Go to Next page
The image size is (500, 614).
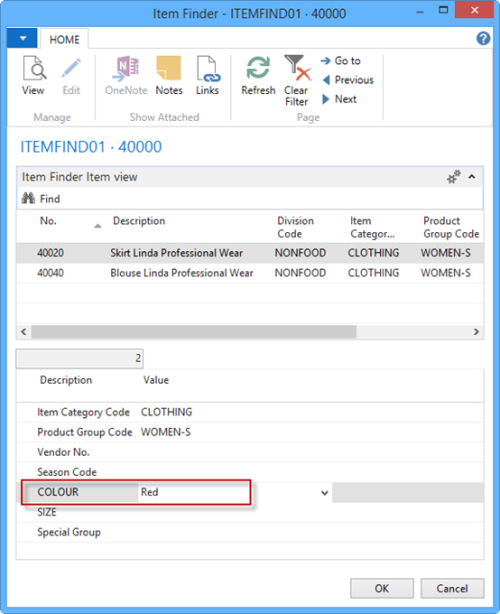coord(339,99)
